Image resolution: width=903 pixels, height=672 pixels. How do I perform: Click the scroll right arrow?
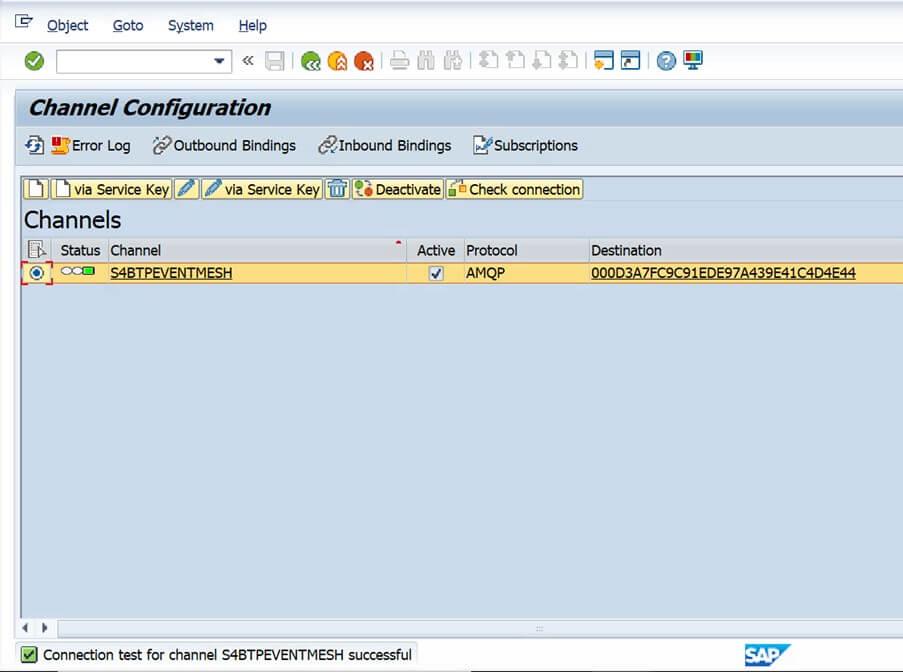click(x=45, y=628)
